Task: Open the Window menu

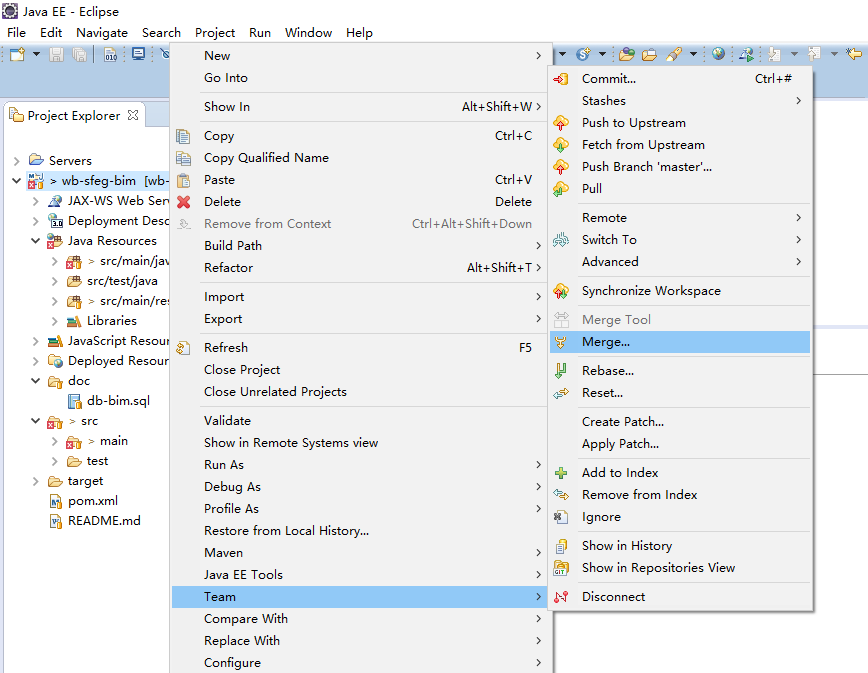Action: point(308,33)
